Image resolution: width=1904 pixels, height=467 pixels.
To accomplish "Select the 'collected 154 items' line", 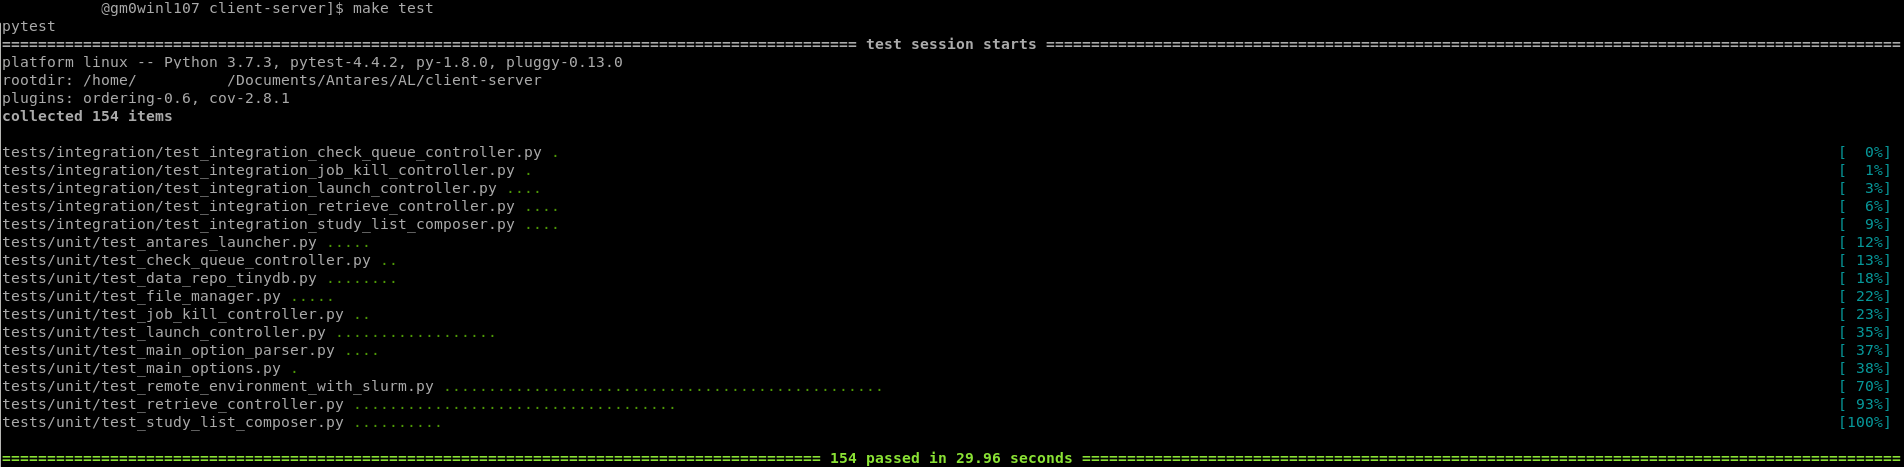I will 87,116.
